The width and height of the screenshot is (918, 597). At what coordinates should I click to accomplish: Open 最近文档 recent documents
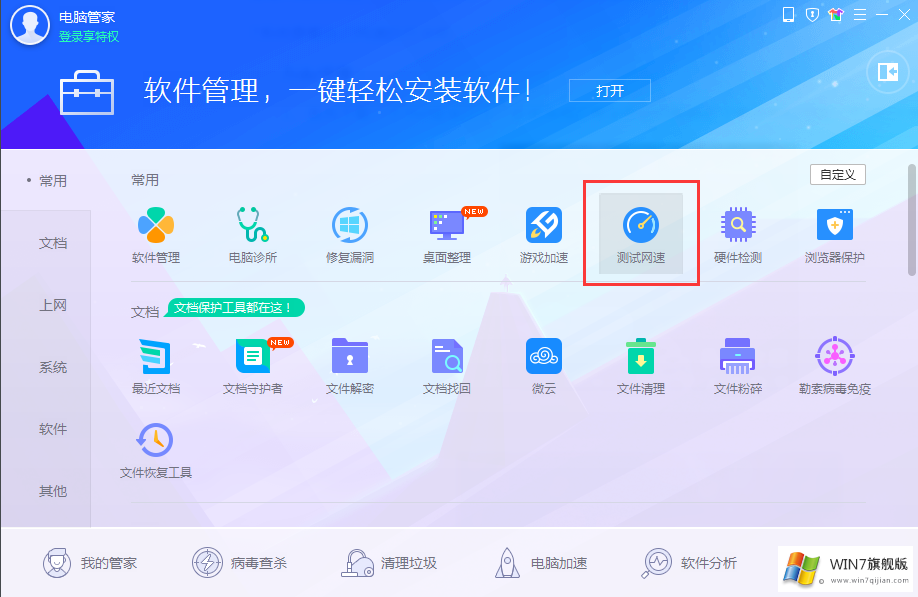point(156,356)
